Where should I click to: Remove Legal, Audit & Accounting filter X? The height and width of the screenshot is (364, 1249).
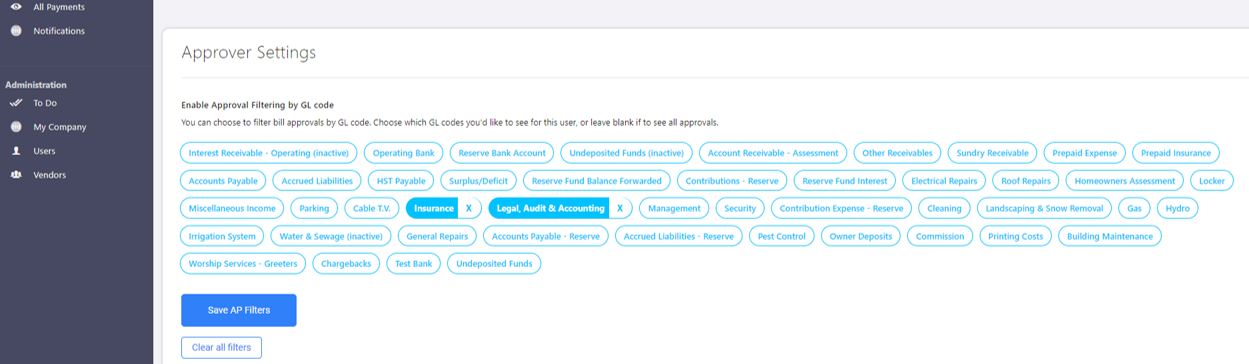(620, 208)
